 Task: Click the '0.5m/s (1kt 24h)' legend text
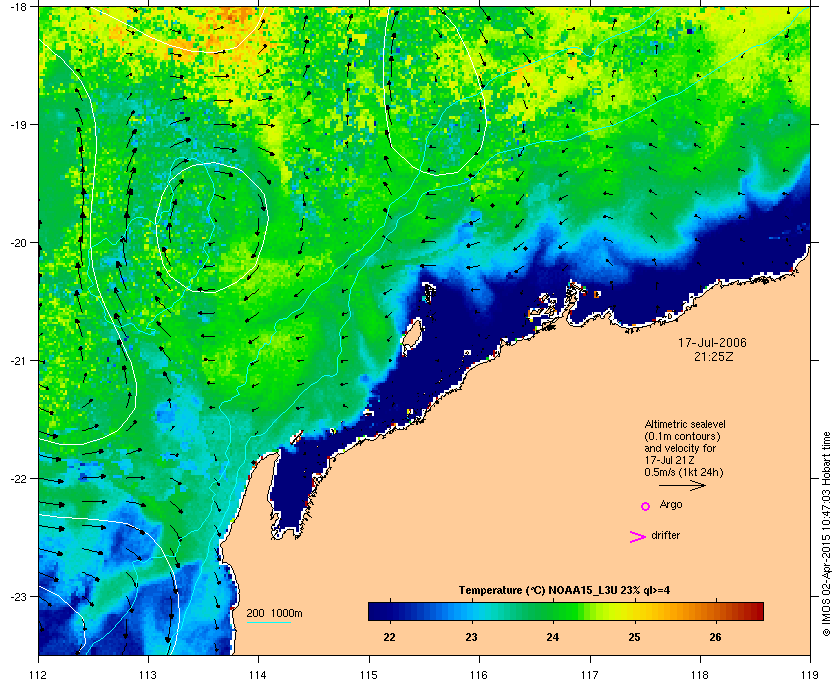684,472
